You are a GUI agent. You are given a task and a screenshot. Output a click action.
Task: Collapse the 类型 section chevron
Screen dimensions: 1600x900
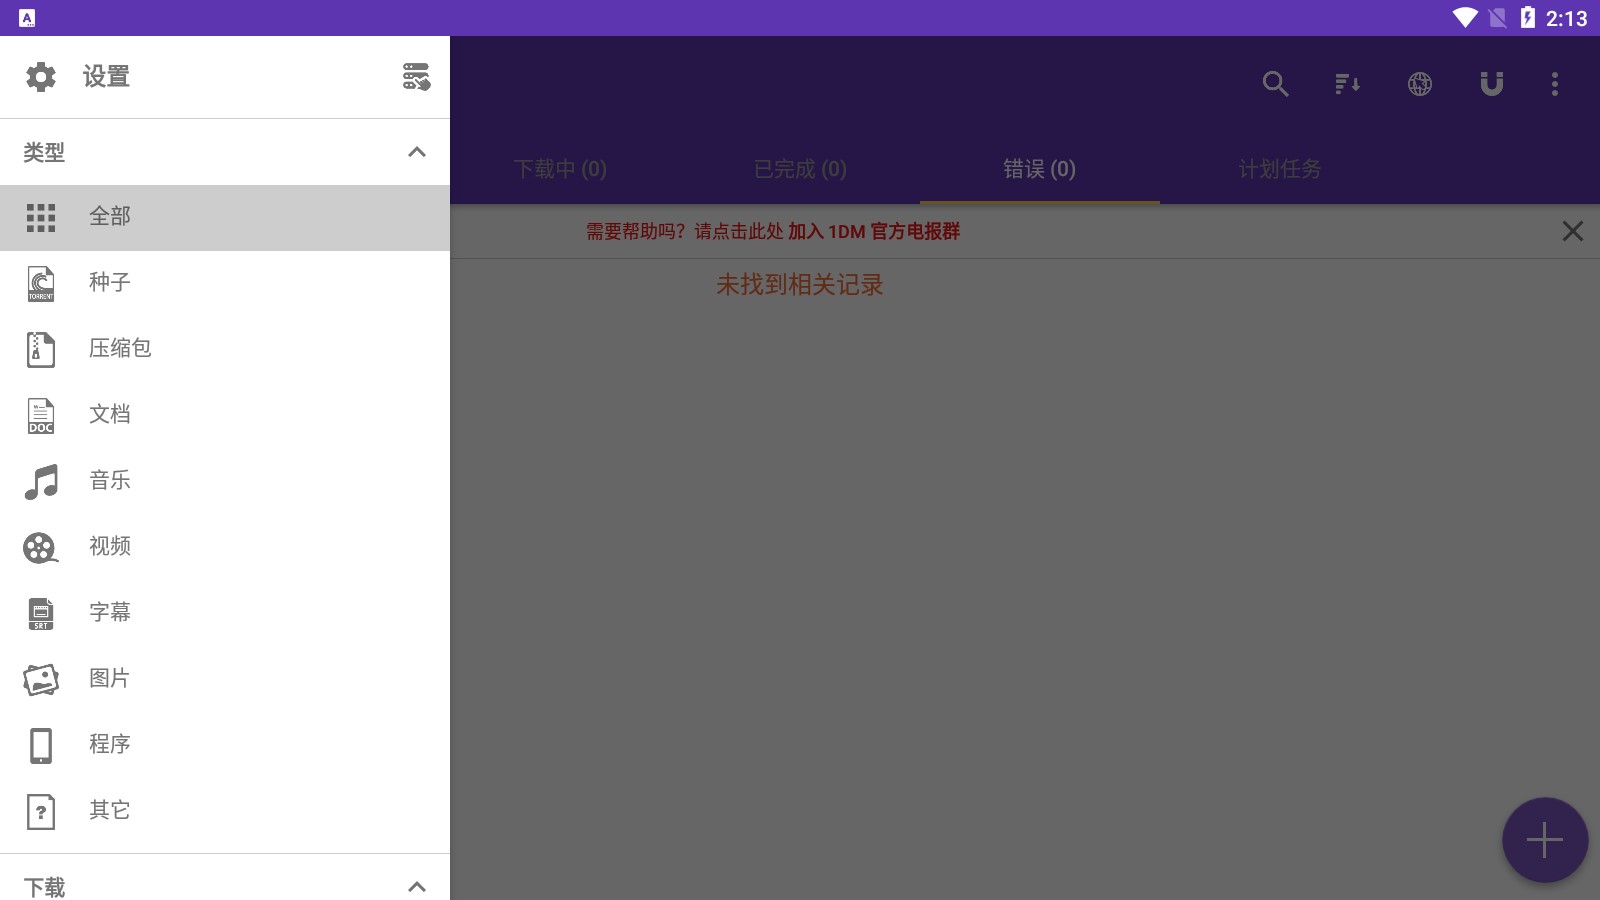(x=417, y=152)
